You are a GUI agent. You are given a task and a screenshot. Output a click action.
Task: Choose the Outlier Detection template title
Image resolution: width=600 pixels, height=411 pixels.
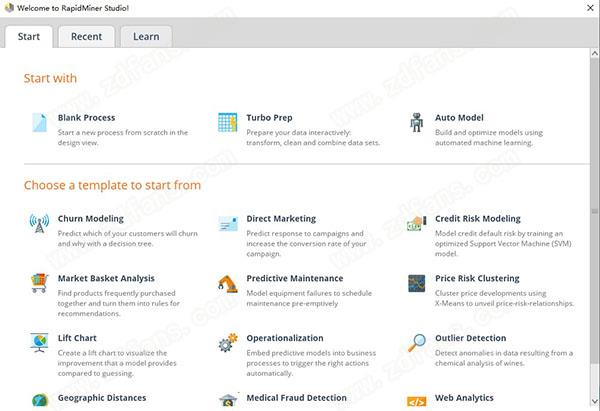pos(471,338)
